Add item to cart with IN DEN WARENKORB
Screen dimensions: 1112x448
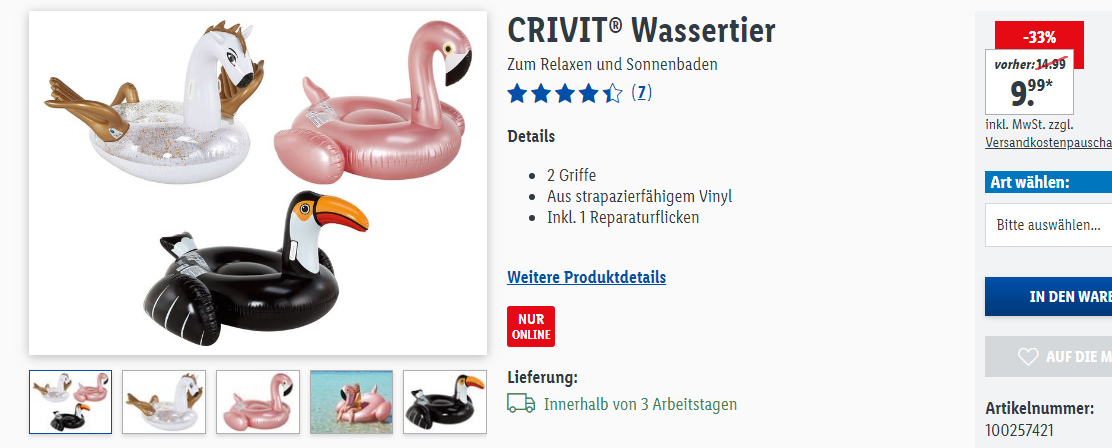1048,296
